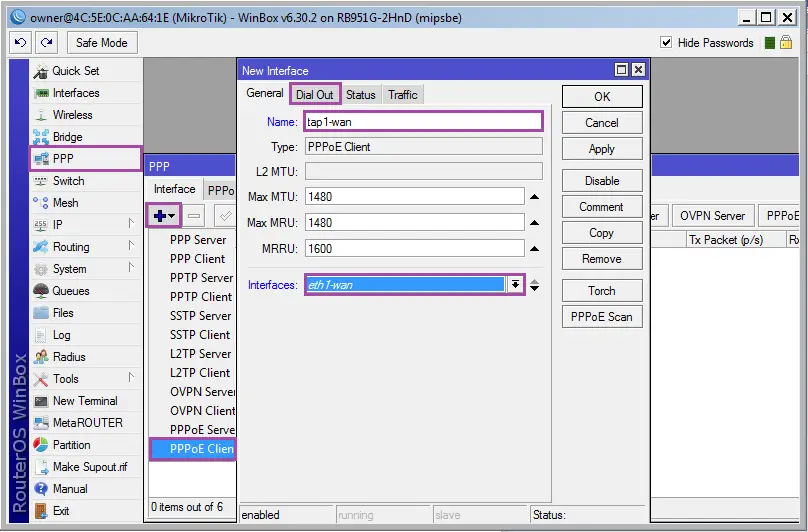Expand the Tools submenu
The height and width of the screenshot is (532, 808).
pyautogui.click(x=131, y=377)
